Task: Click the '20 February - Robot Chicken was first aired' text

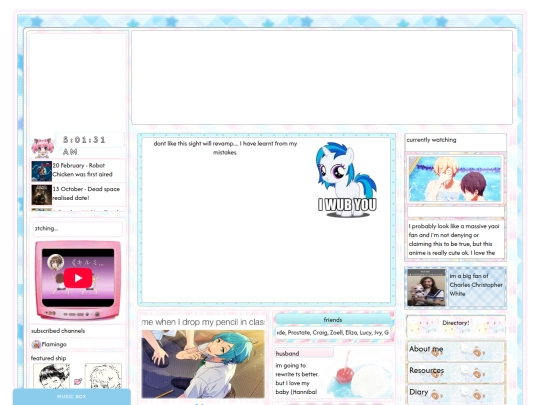Action: coord(83,170)
